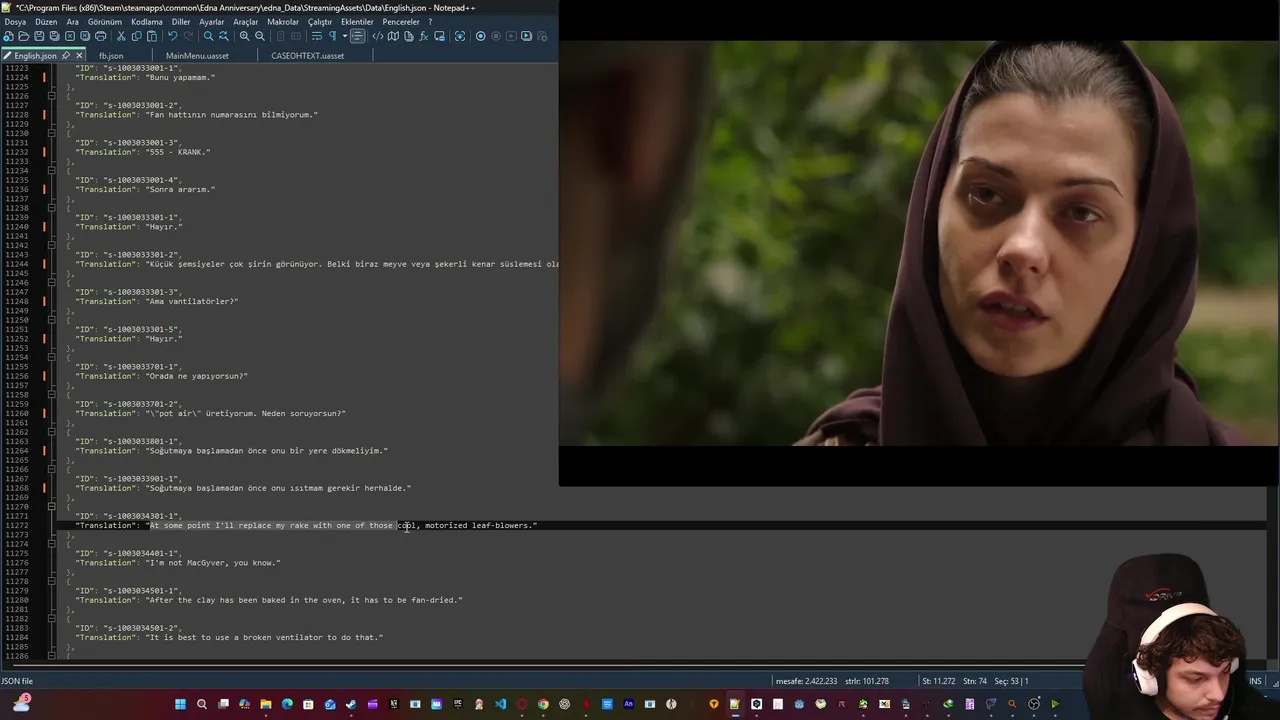Viewport: 1280px width, 720px height.
Task: Collapse the fold marker at line 11282
Action: (52, 619)
